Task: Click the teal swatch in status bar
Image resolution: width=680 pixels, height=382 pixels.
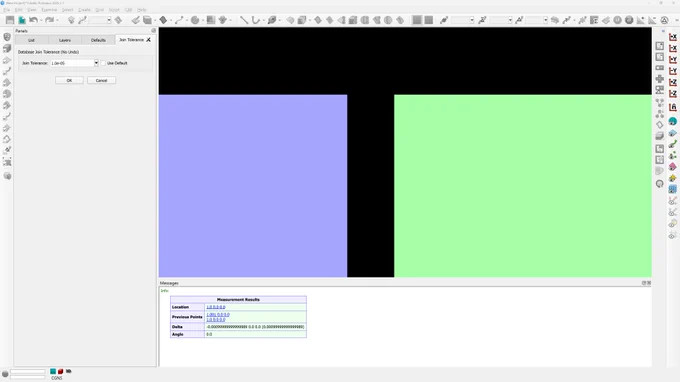Action: pos(53,371)
